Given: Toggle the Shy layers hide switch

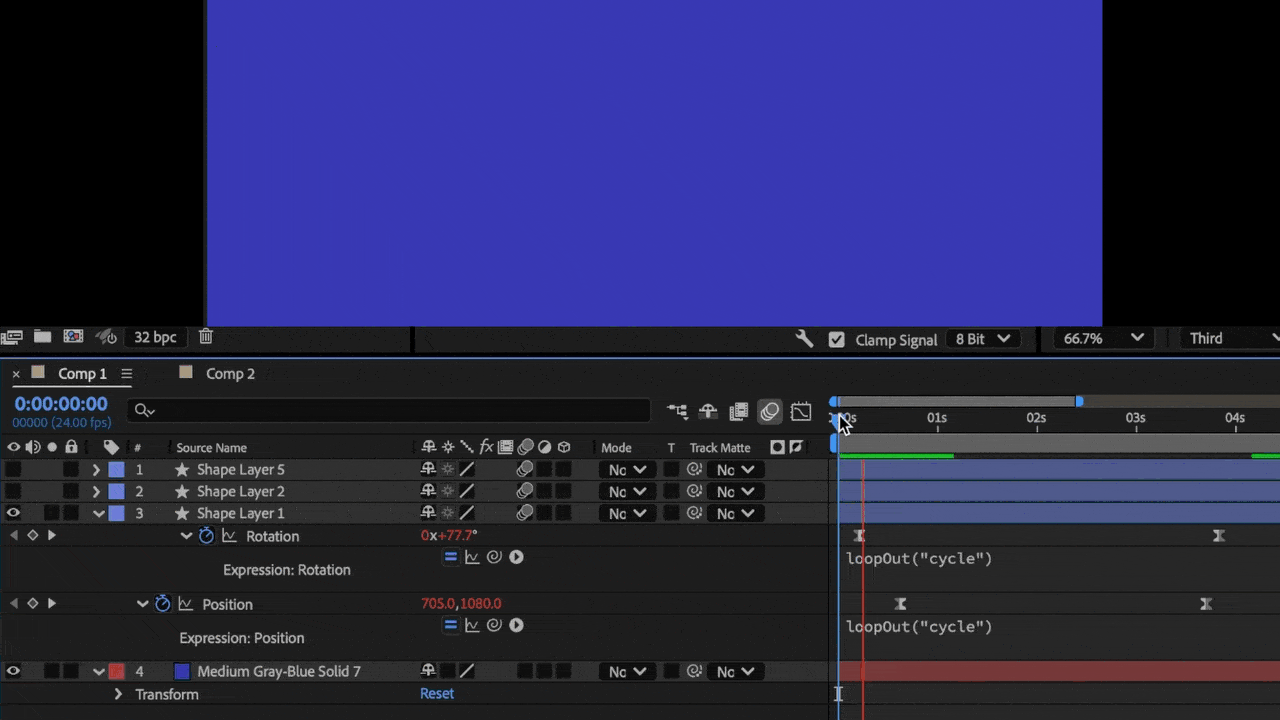Looking at the screenshot, I should coord(708,411).
